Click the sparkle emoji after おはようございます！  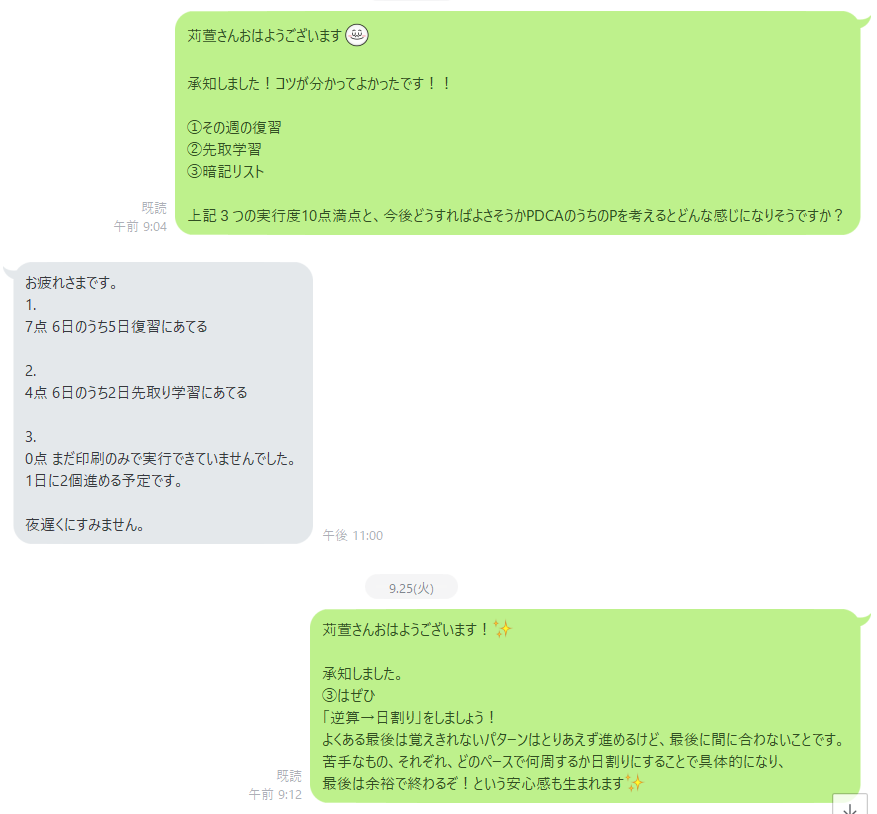pyautogui.click(x=502, y=629)
